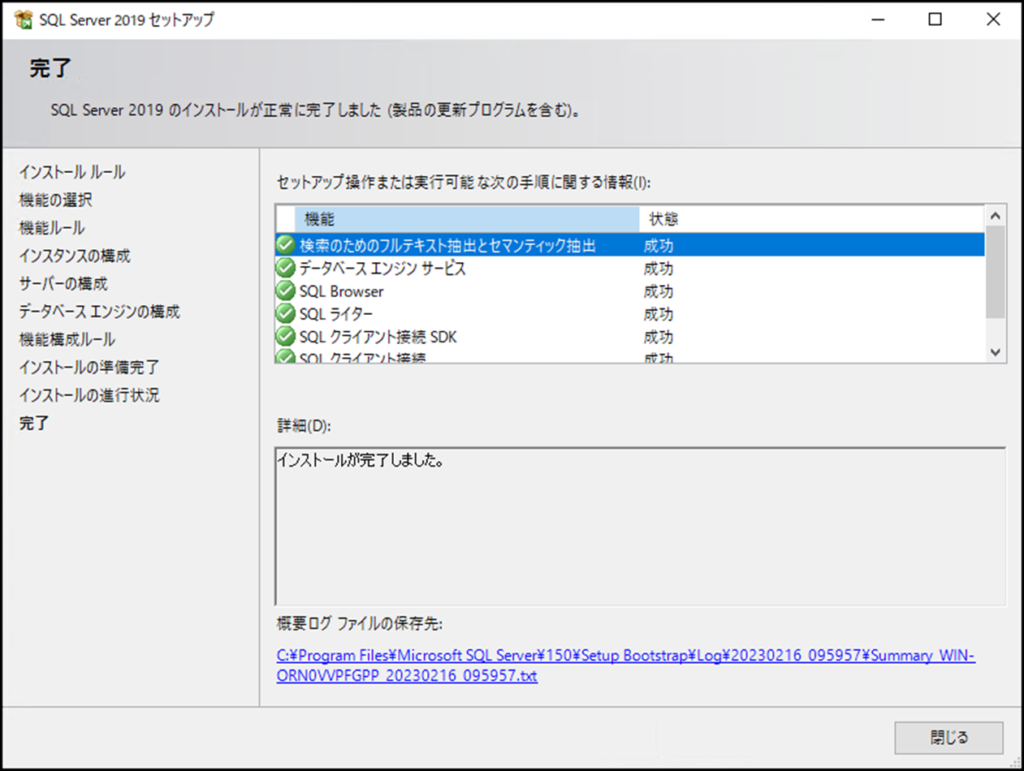Click the SQL Server setup title bar icon
Screen dimensions: 1024x771
(24, 20)
